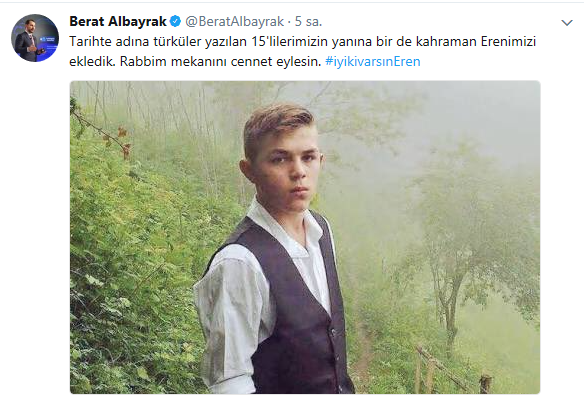584x410 pixels.
Task: Expand the tweet options chevron
Action: click(x=567, y=23)
